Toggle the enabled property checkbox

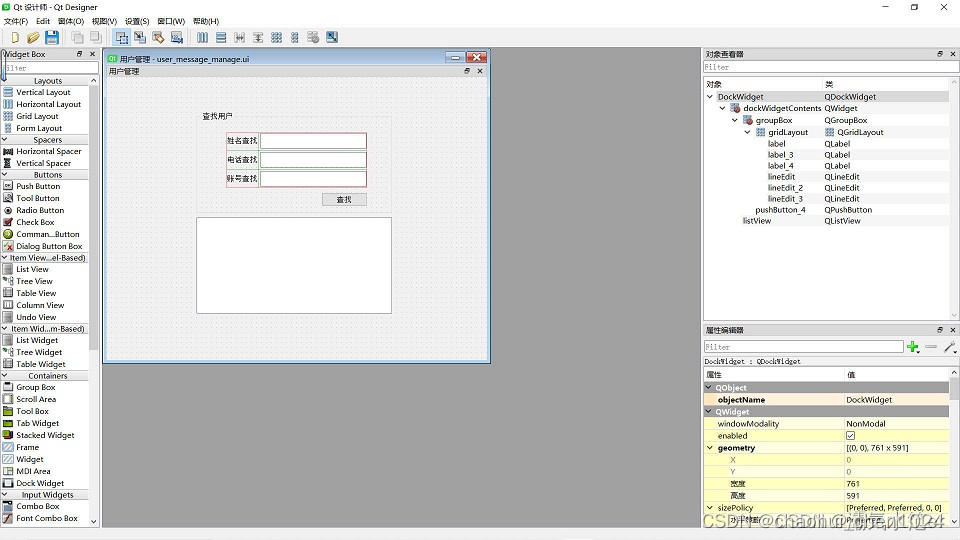tap(850, 436)
